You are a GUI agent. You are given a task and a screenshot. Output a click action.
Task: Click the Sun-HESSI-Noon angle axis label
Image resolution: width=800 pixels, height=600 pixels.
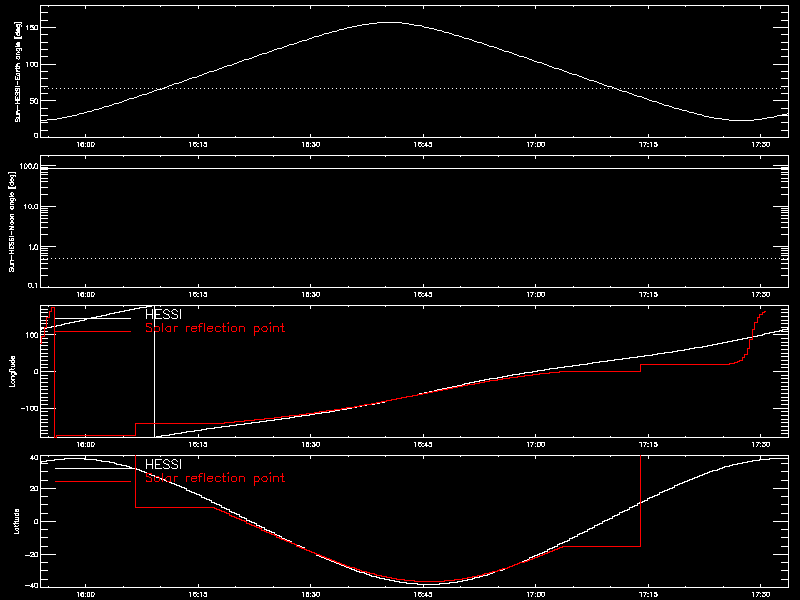click(x=12, y=221)
